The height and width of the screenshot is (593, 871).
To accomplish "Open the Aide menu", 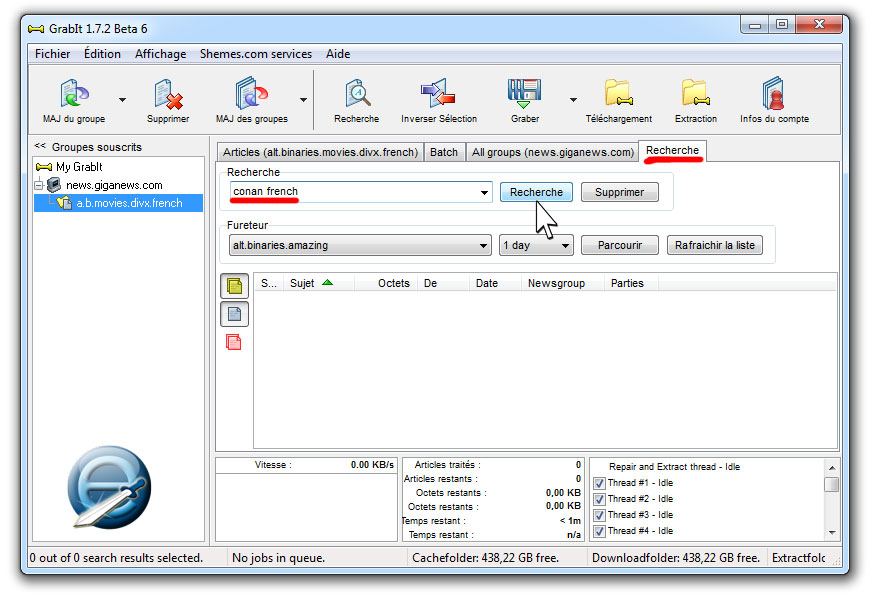I will point(338,54).
